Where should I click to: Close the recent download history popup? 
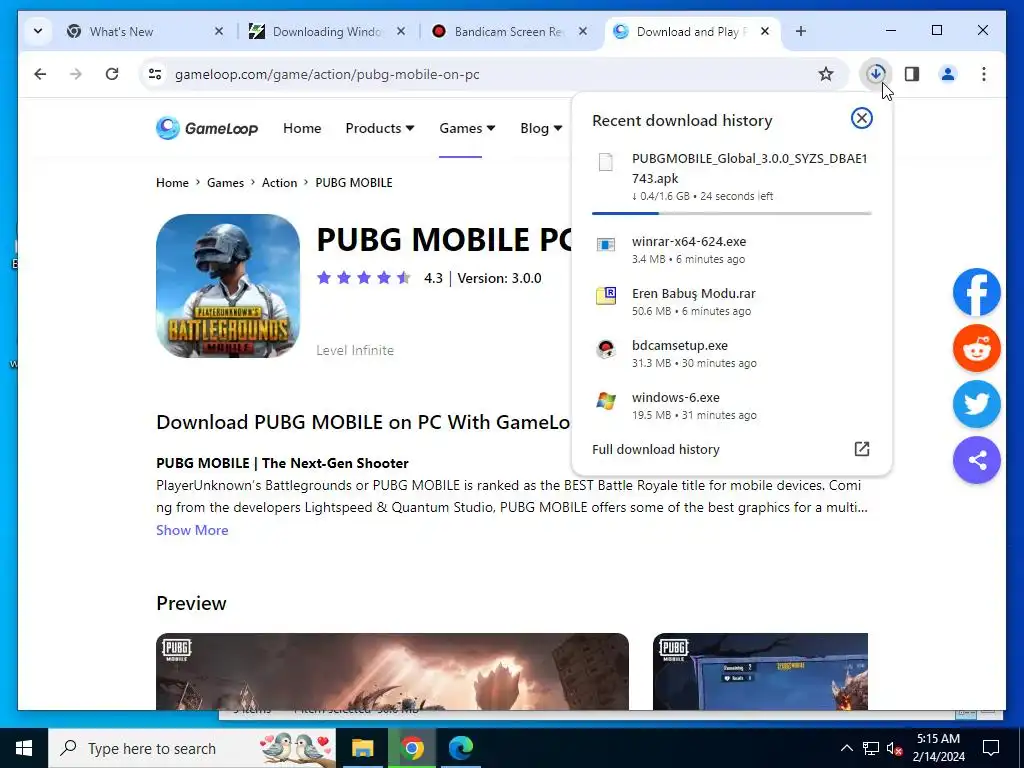tap(861, 118)
